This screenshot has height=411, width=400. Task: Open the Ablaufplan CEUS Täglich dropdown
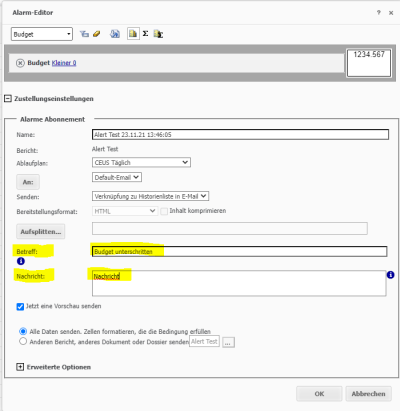[x=141, y=162]
